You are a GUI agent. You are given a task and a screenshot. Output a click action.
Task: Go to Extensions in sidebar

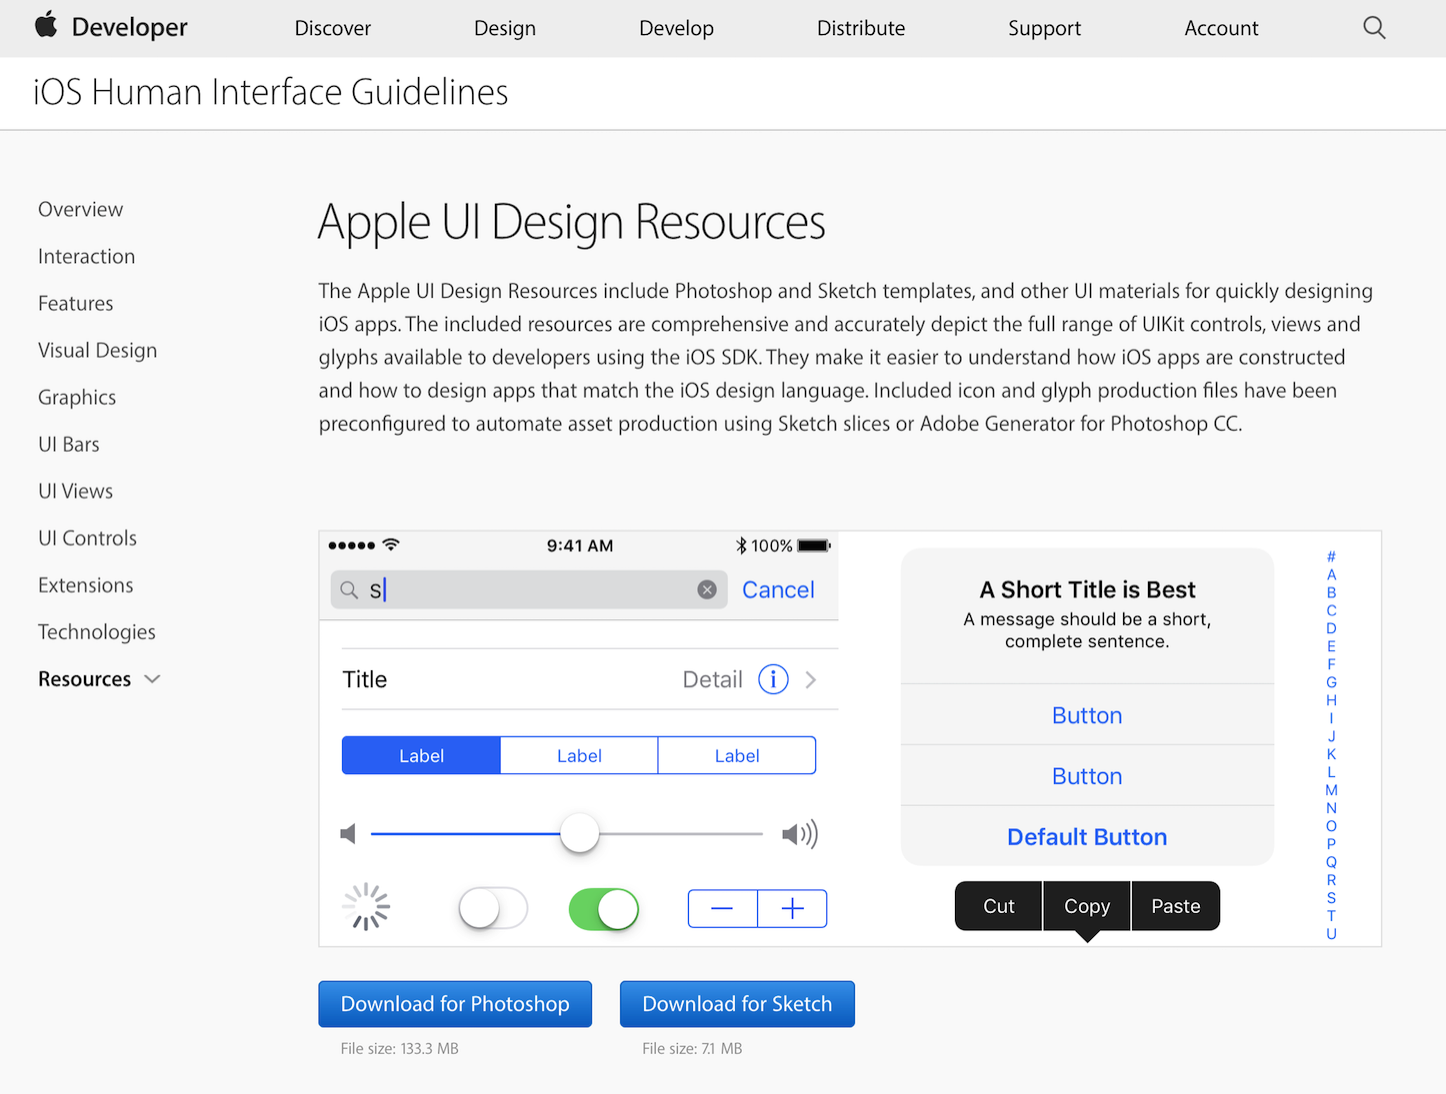(86, 585)
